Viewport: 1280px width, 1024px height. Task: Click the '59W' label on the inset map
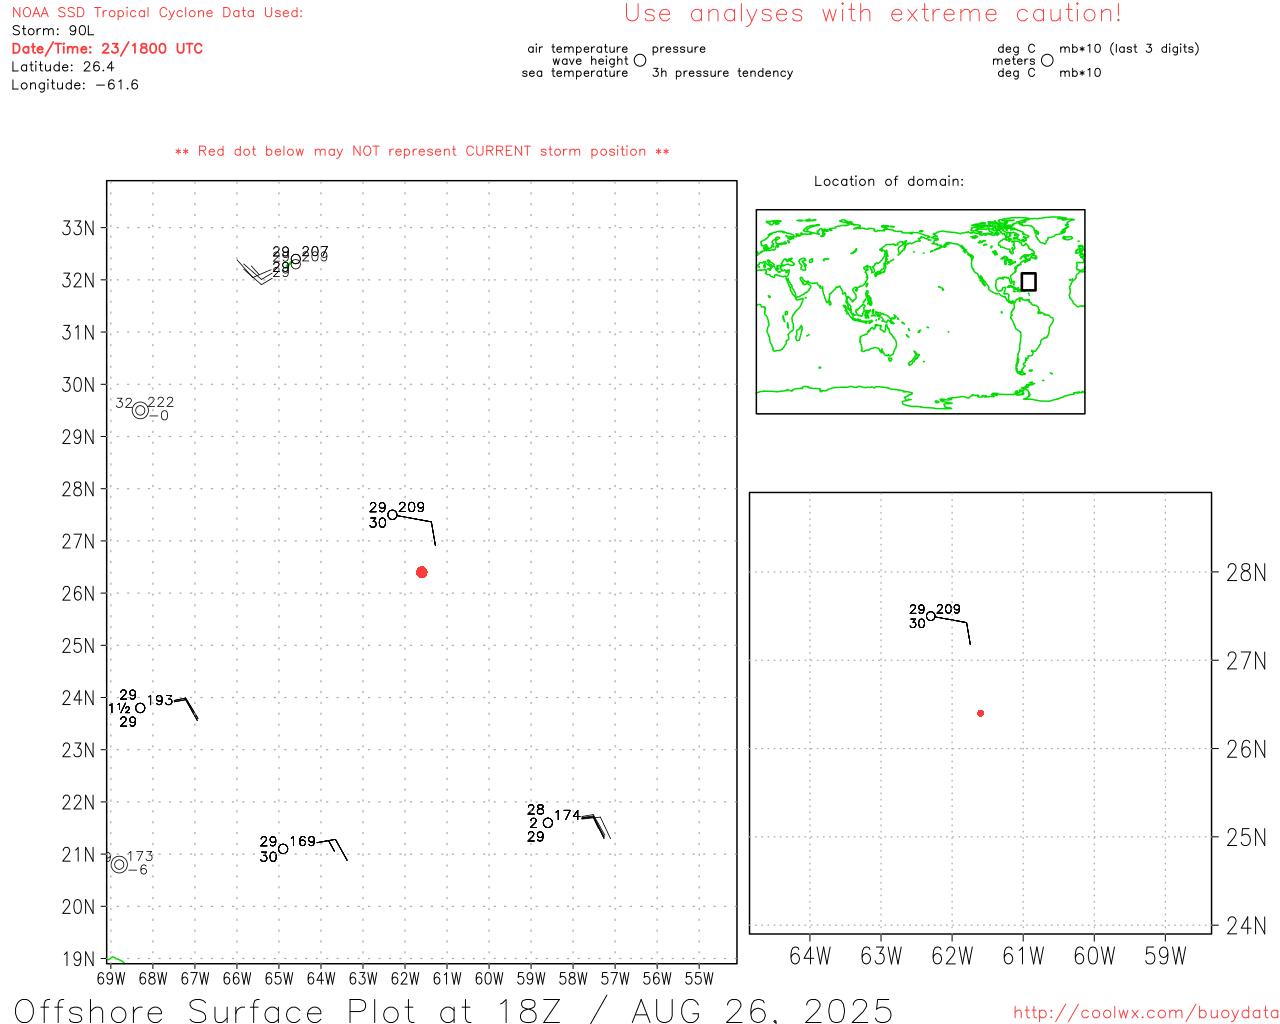click(x=1165, y=957)
